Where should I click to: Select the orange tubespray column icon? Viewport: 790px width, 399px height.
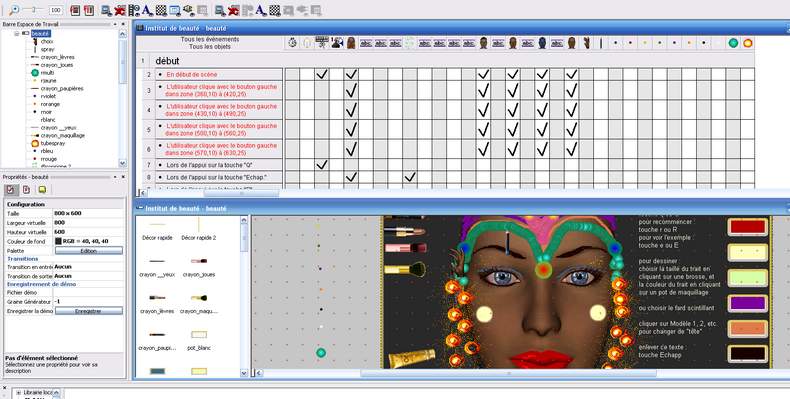click(748, 43)
